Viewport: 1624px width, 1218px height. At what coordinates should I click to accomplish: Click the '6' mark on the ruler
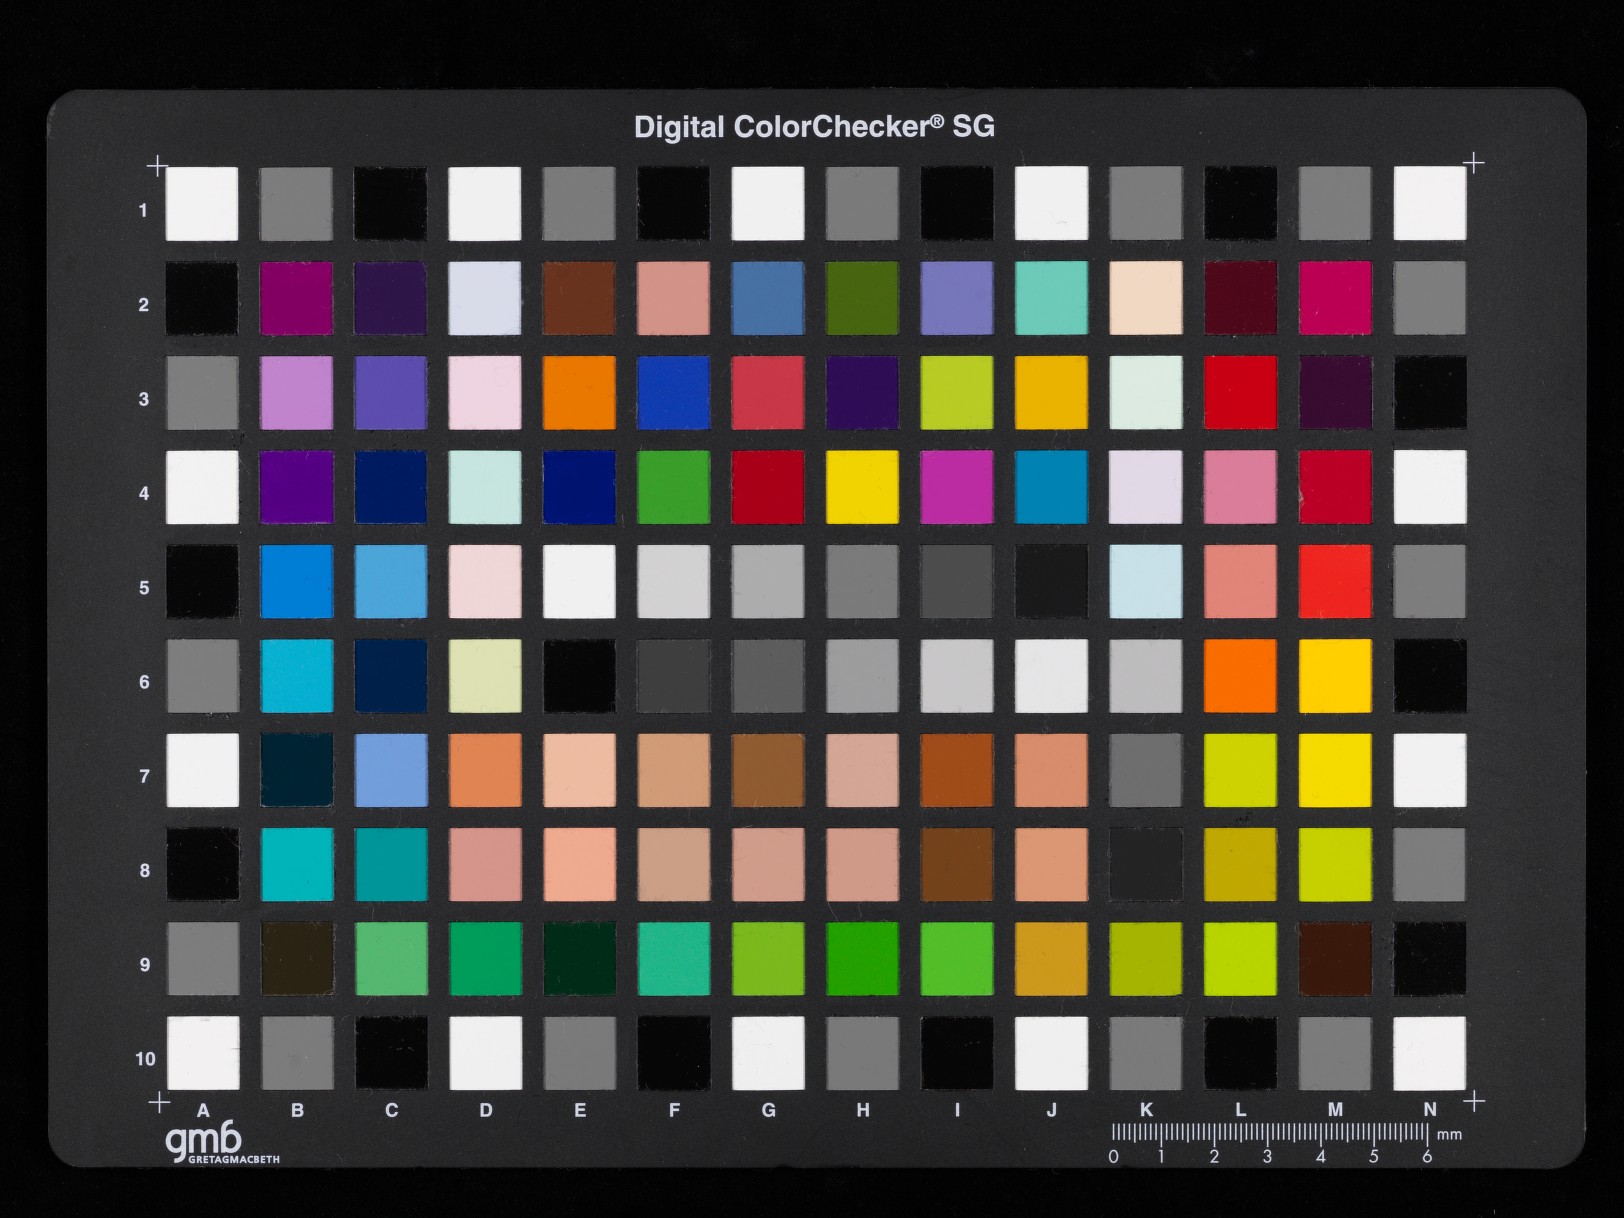pos(1427,1157)
